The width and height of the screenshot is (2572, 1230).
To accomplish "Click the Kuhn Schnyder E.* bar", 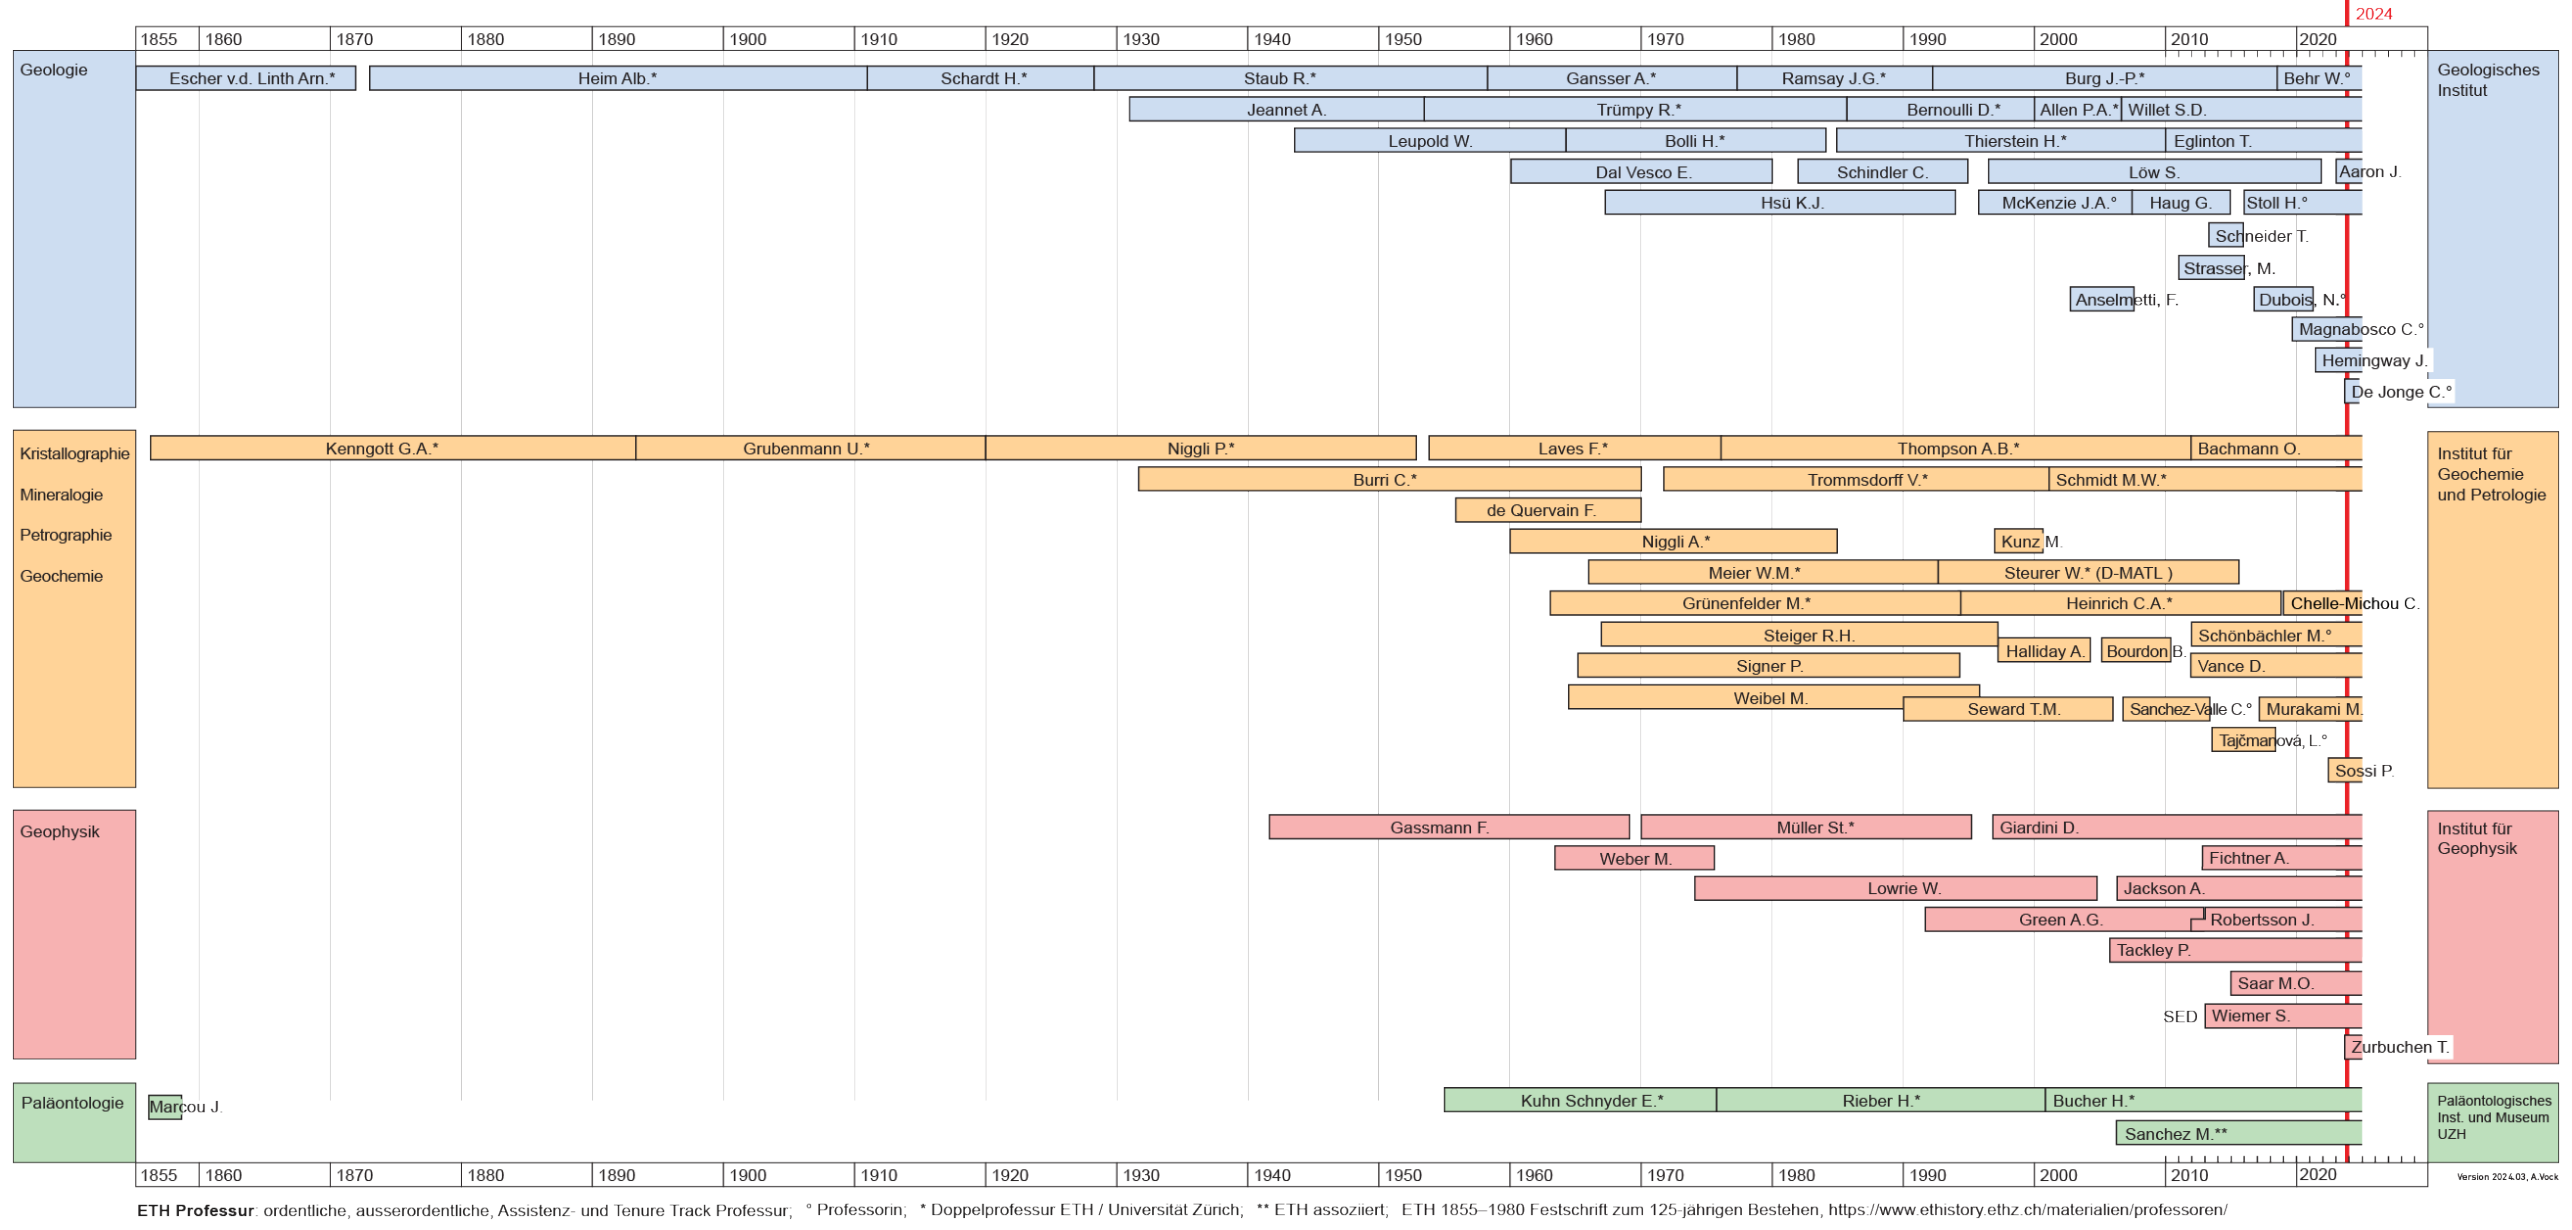I will pos(1580,1100).
